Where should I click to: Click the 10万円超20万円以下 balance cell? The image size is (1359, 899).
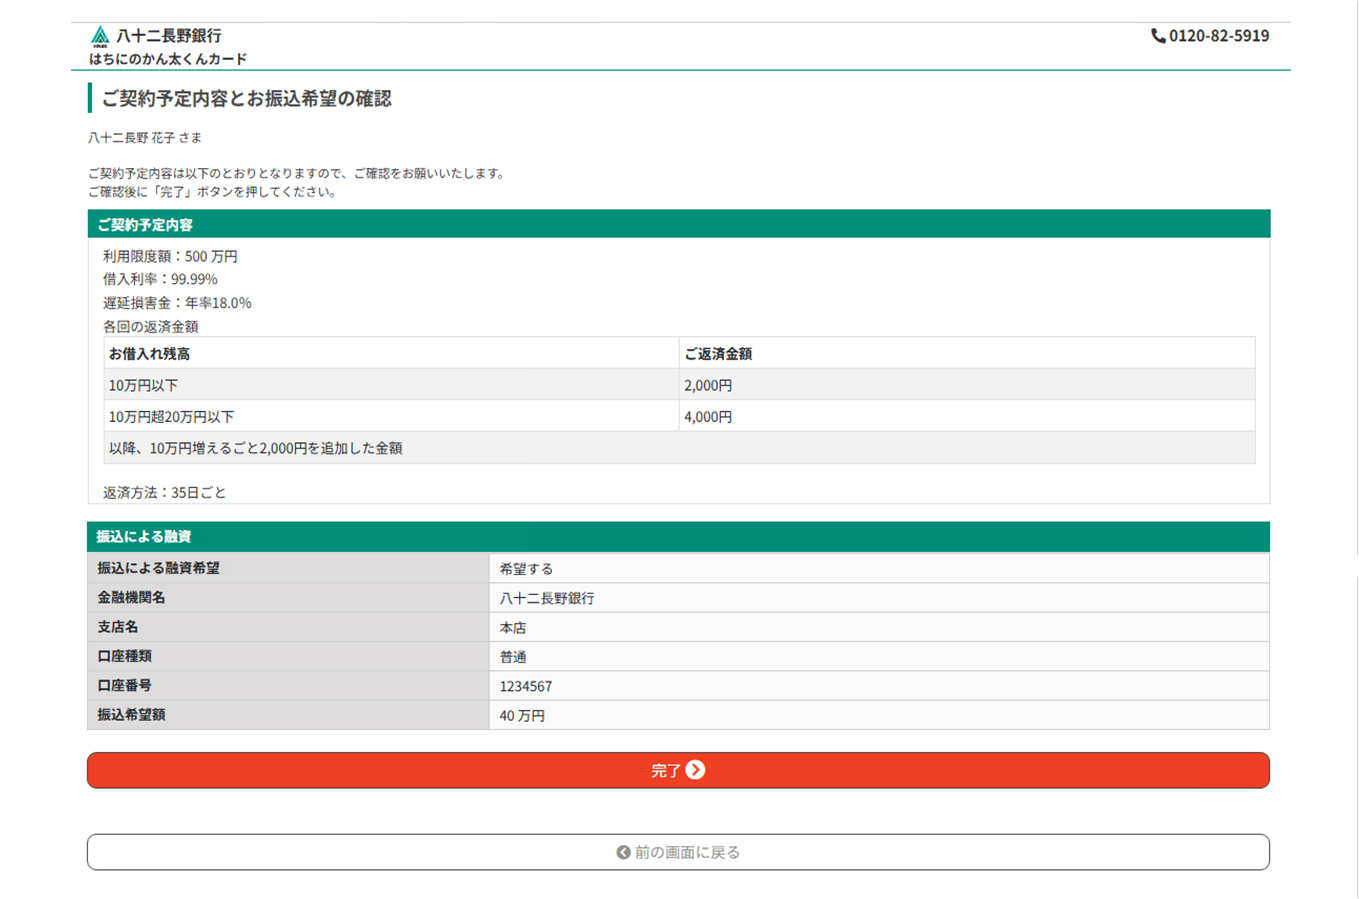pos(171,417)
